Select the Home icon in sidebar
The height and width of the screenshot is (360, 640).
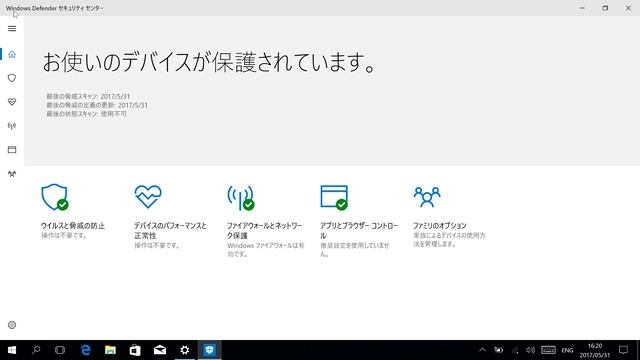pos(12,54)
